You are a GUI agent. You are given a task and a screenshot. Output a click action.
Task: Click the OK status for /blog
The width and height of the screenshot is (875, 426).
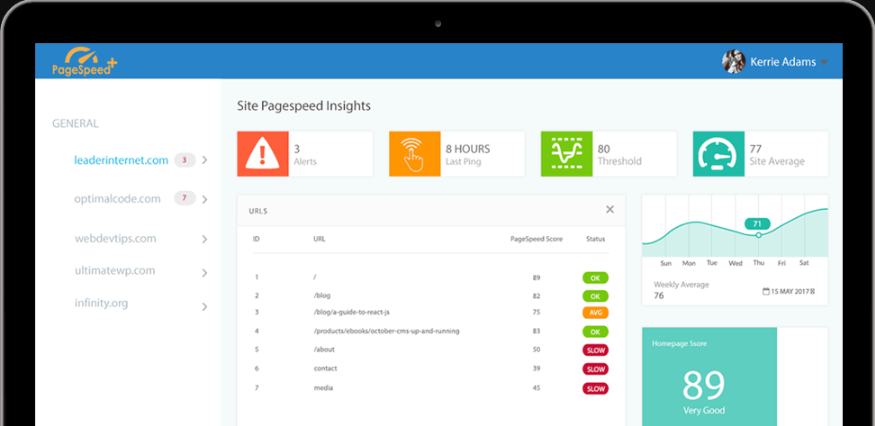point(595,296)
